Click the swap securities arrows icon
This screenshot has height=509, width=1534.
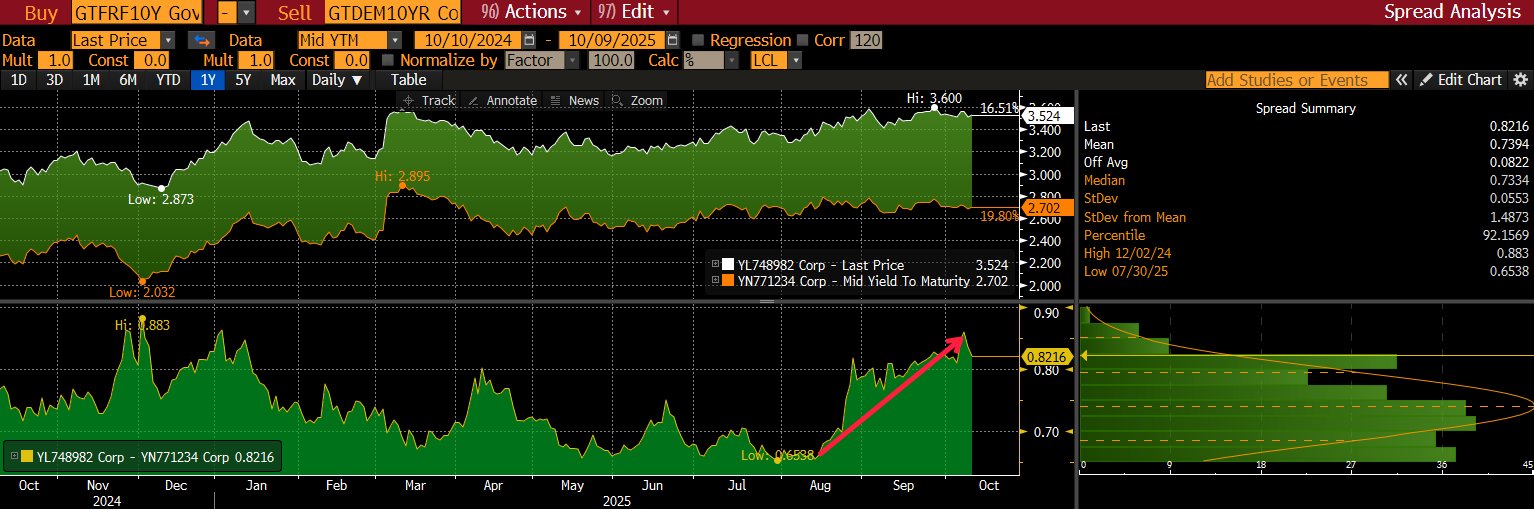pos(202,40)
